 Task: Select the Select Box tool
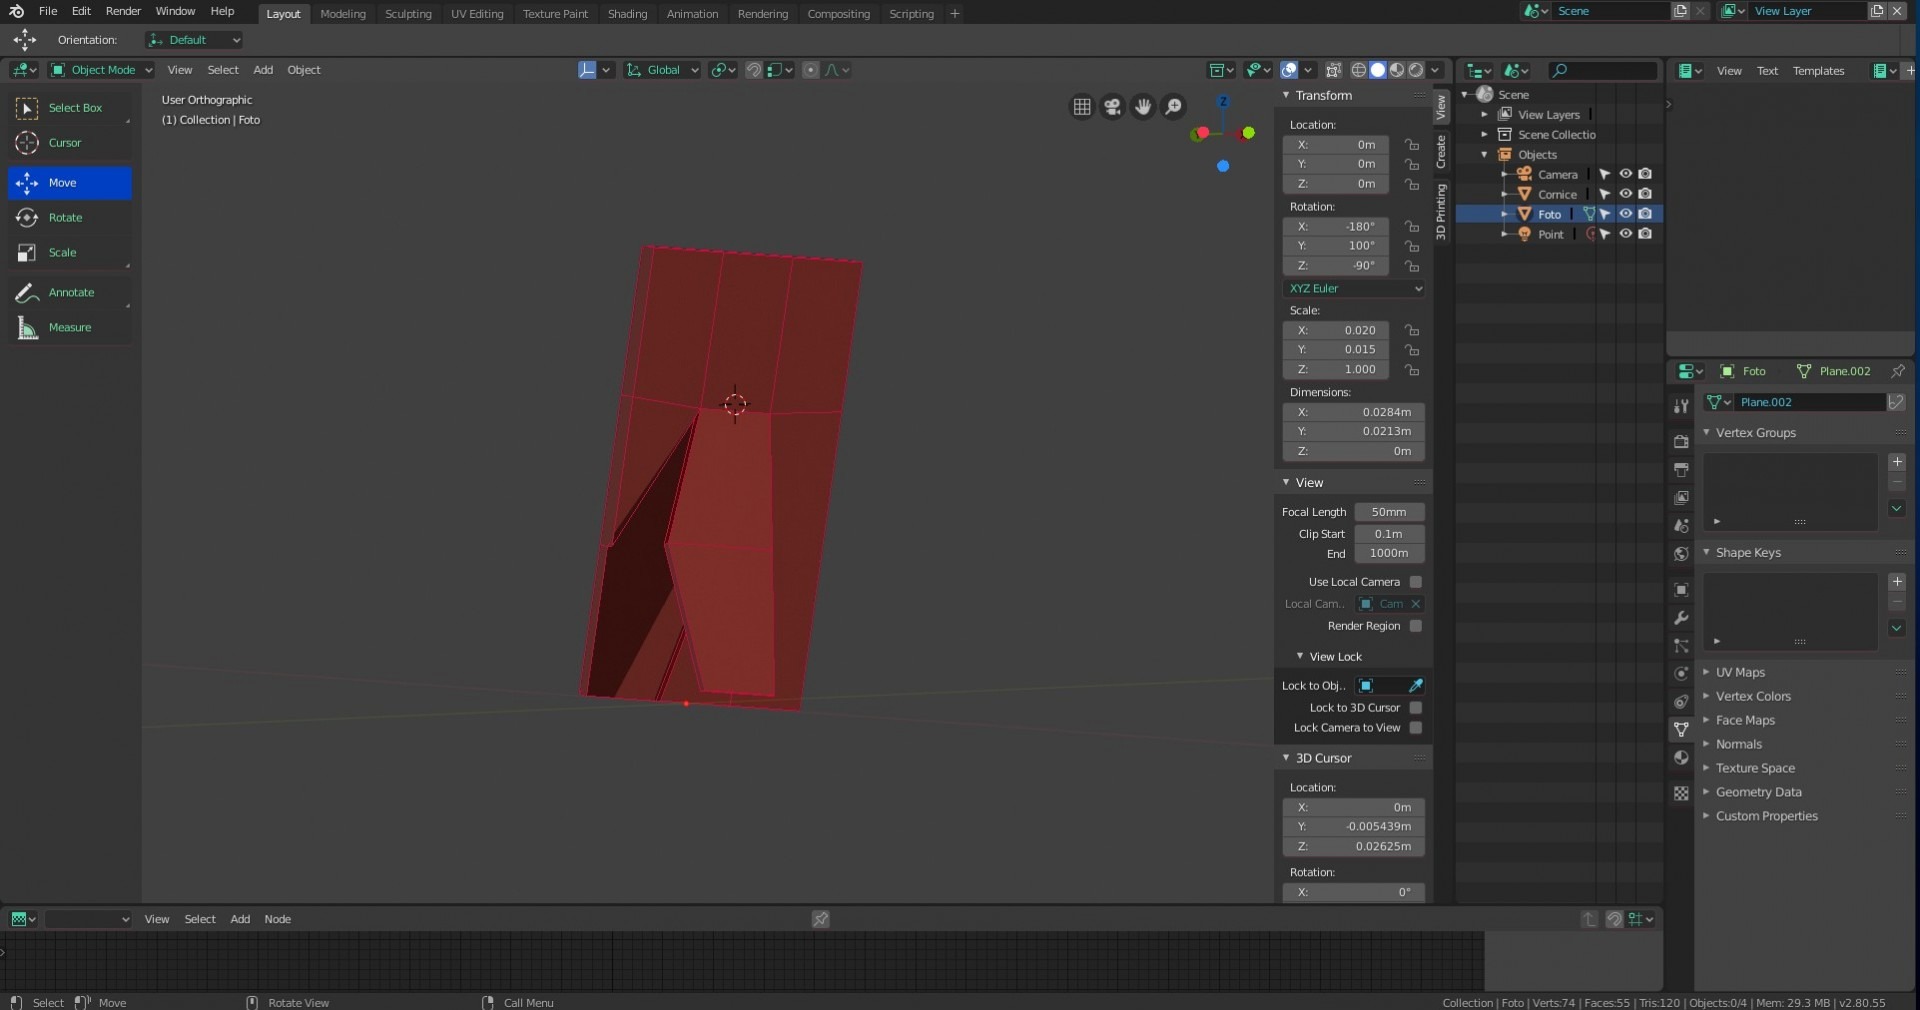tap(70, 108)
